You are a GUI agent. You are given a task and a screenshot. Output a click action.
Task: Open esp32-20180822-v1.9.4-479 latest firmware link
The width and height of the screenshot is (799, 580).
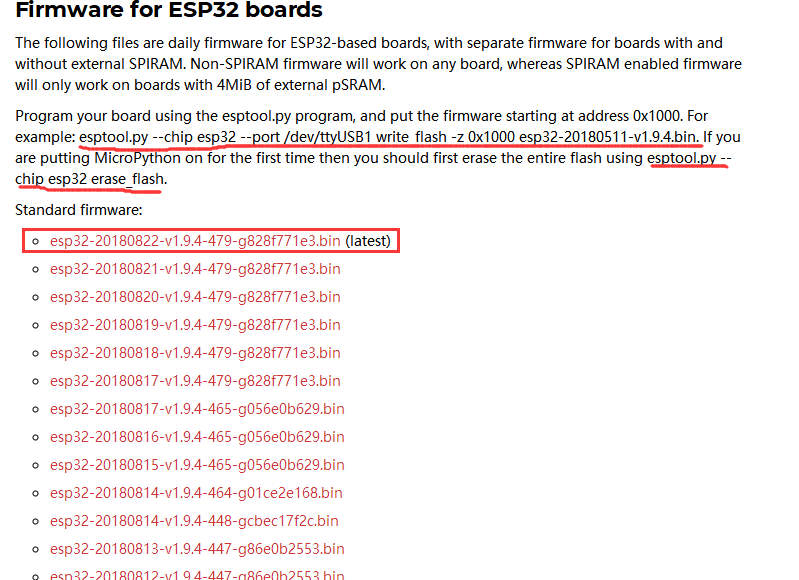tap(195, 241)
